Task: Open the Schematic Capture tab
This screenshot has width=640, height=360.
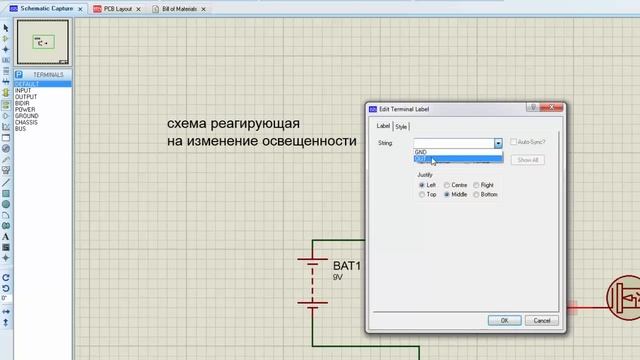Action: (x=47, y=9)
